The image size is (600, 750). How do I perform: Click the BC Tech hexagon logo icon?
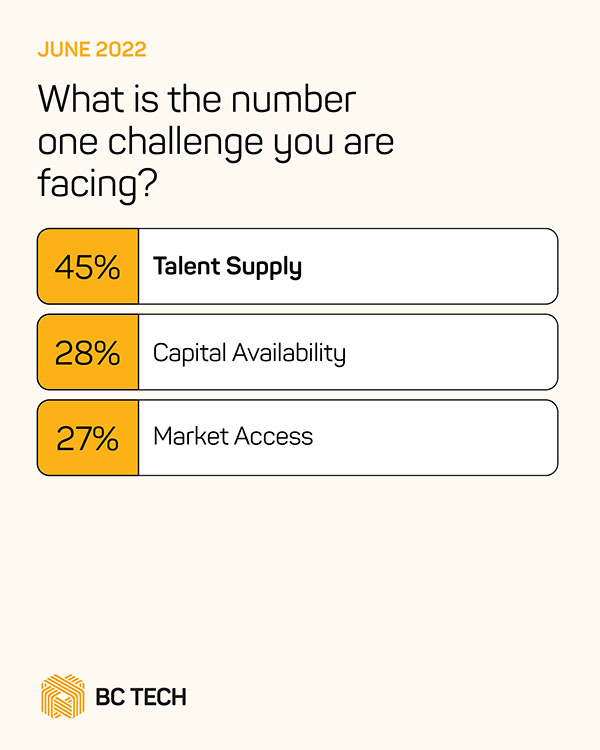click(x=63, y=696)
